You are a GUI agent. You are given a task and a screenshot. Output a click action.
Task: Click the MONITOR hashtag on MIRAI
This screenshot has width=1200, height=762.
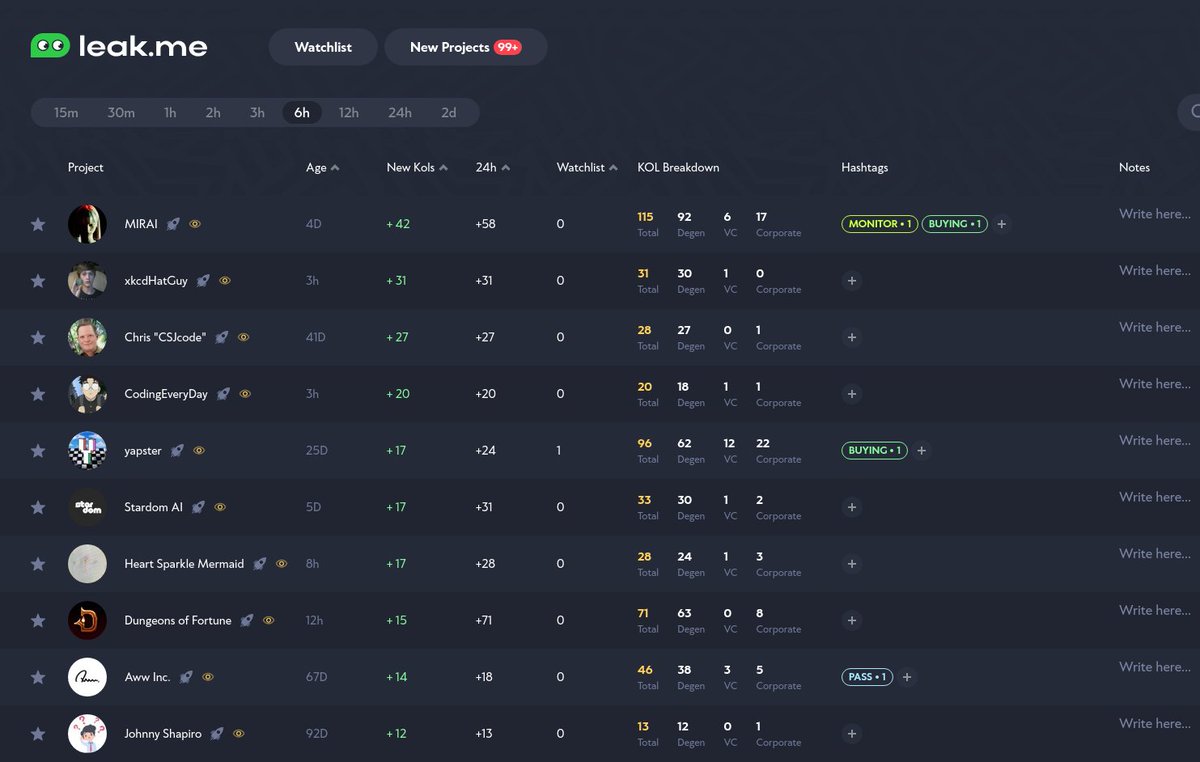point(880,224)
